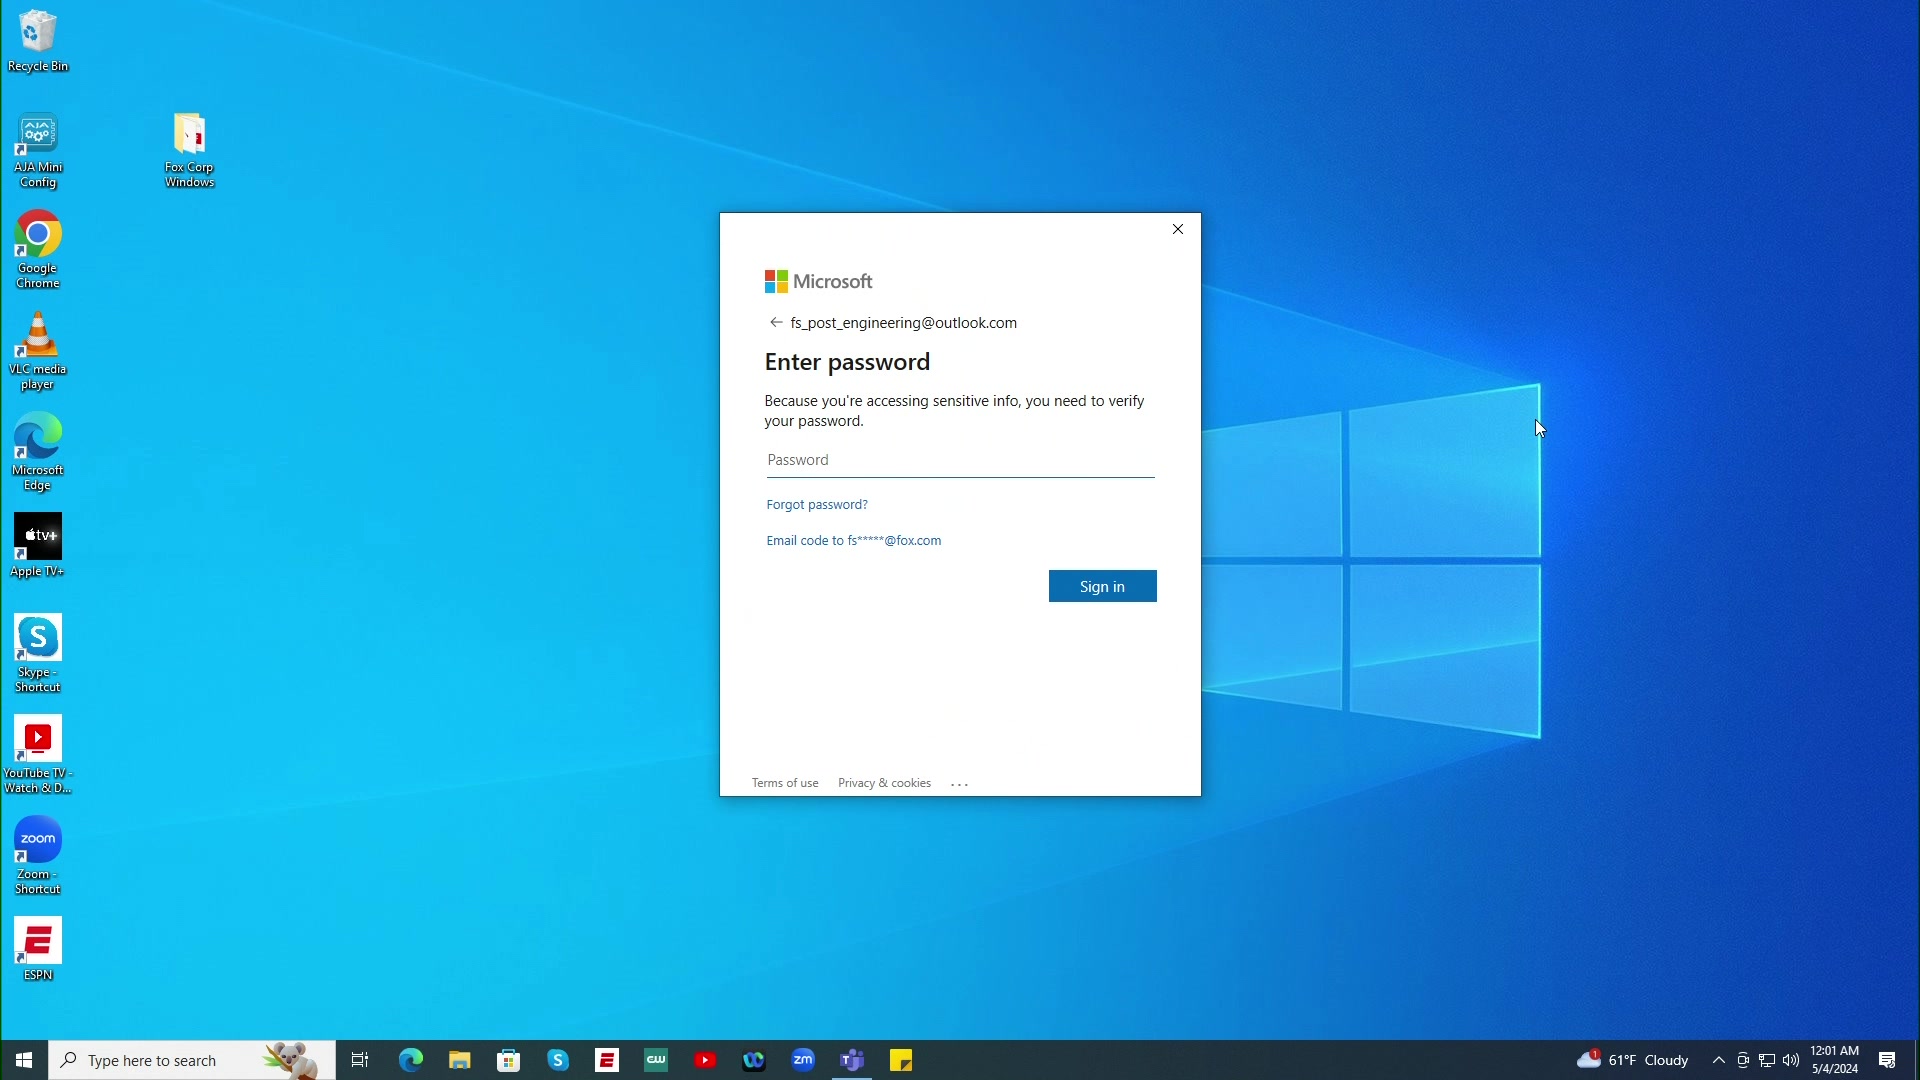
Task: Select the ESPN desktop shortcut
Action: click(38, 949)
